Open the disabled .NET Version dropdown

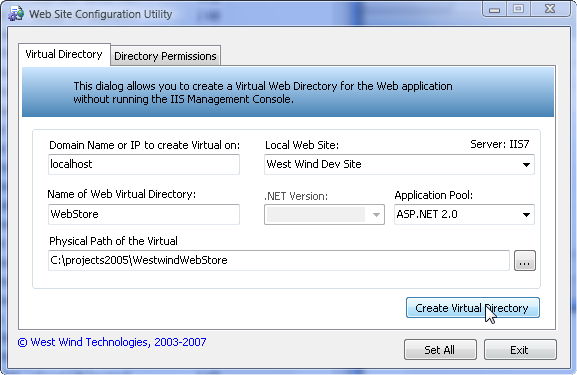(x=324, y=215)
